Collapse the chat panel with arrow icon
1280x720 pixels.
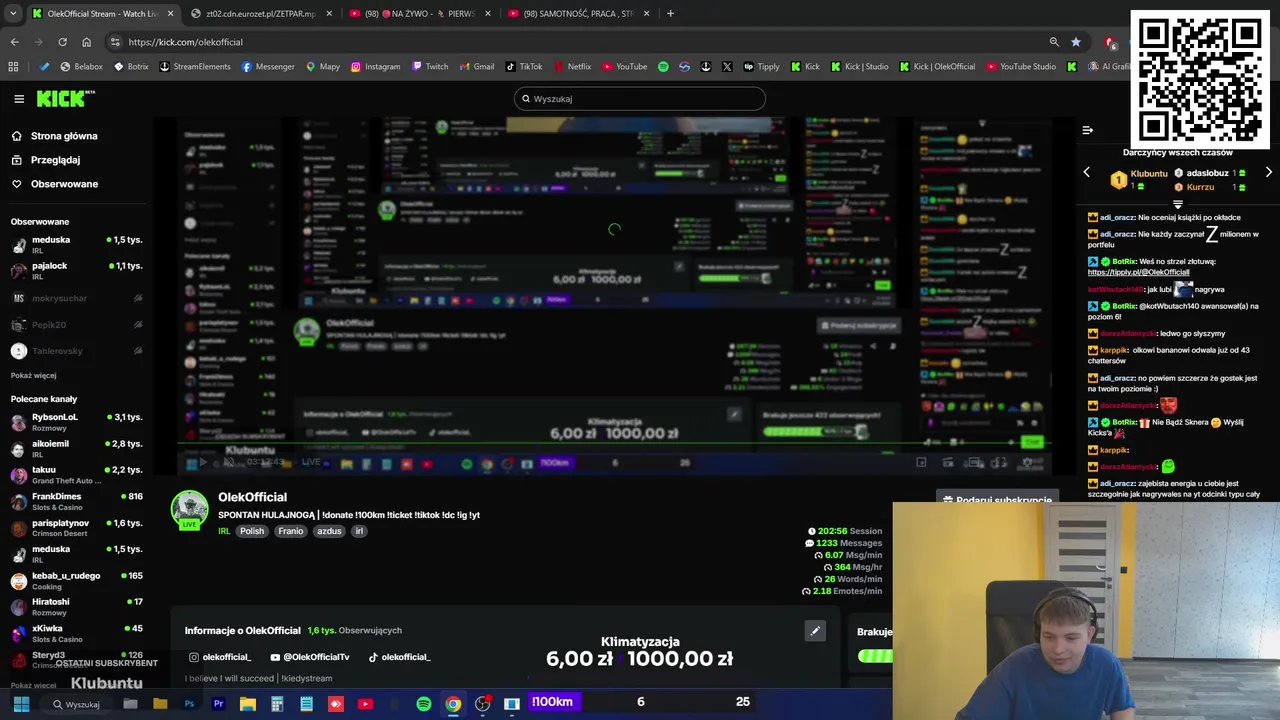1087,130
